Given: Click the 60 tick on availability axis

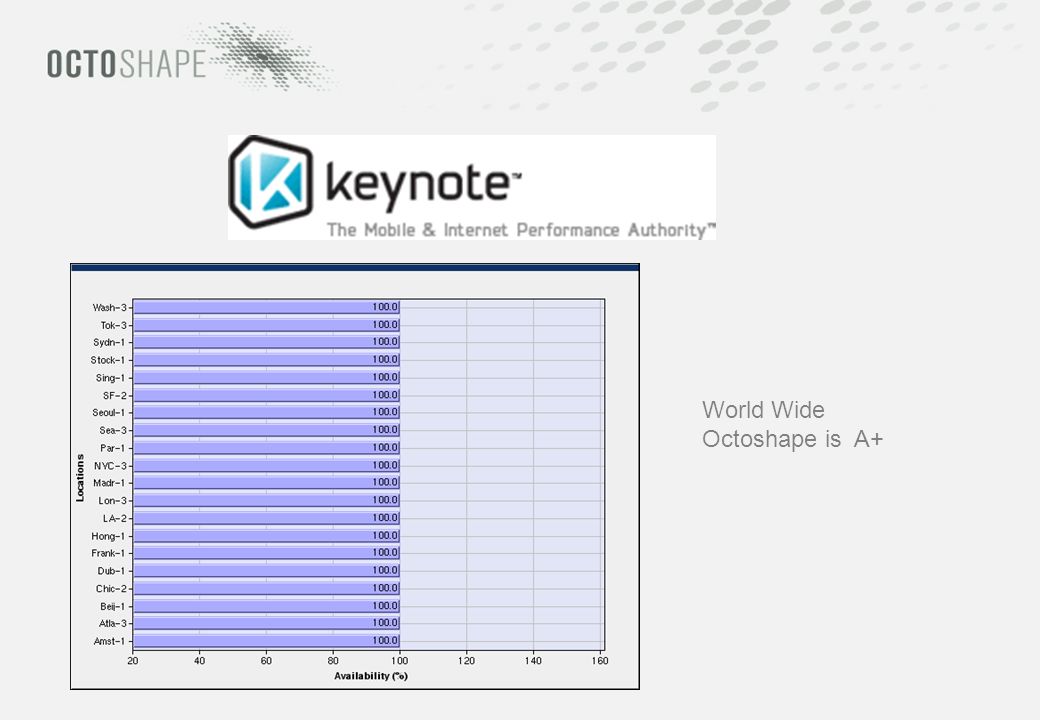Looking at the screenshot, I should pos(266,661).
